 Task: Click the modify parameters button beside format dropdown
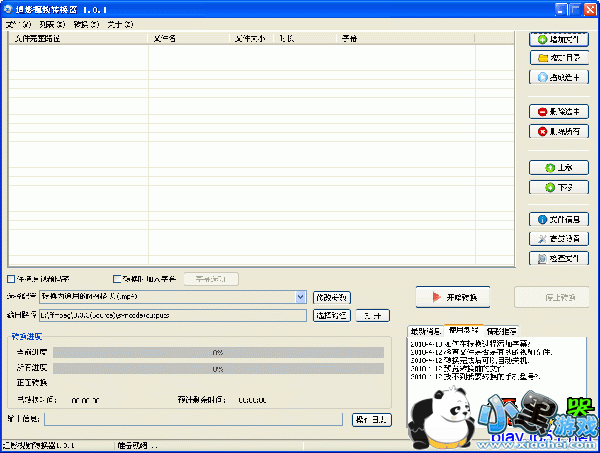click(331, 297)
